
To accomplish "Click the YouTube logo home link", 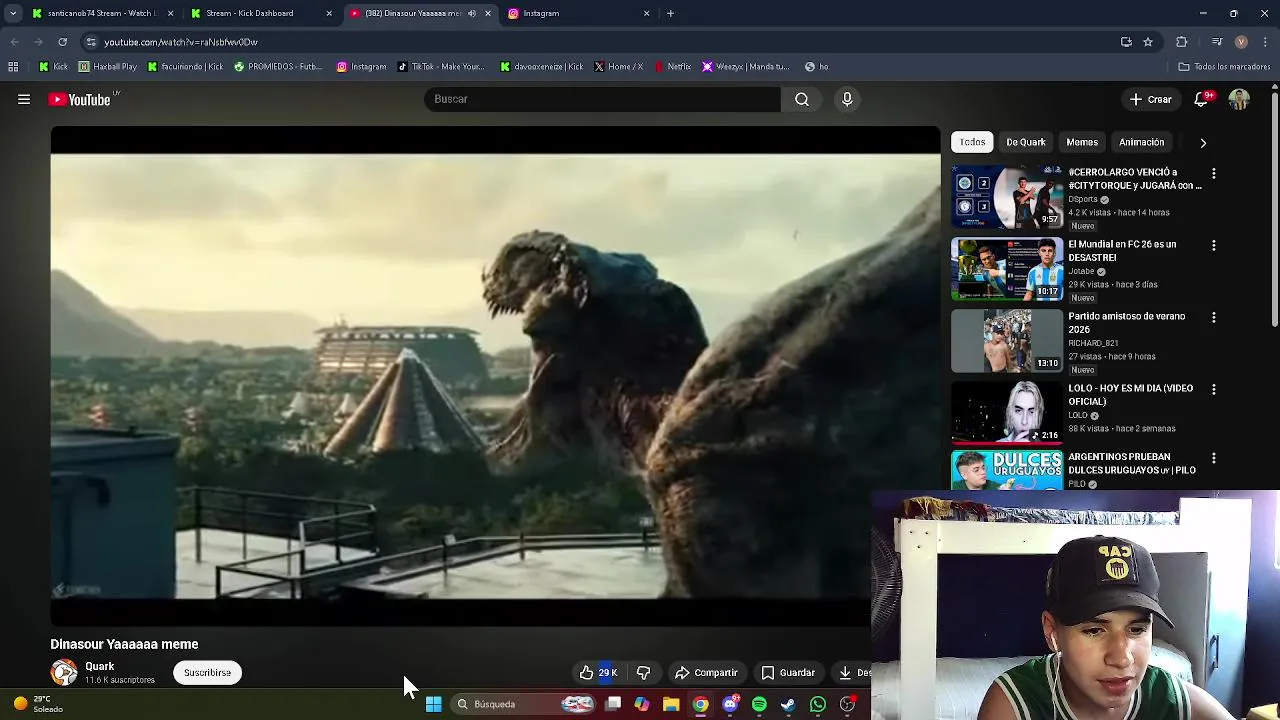I will pyautogui.click(x=80, y=99).
